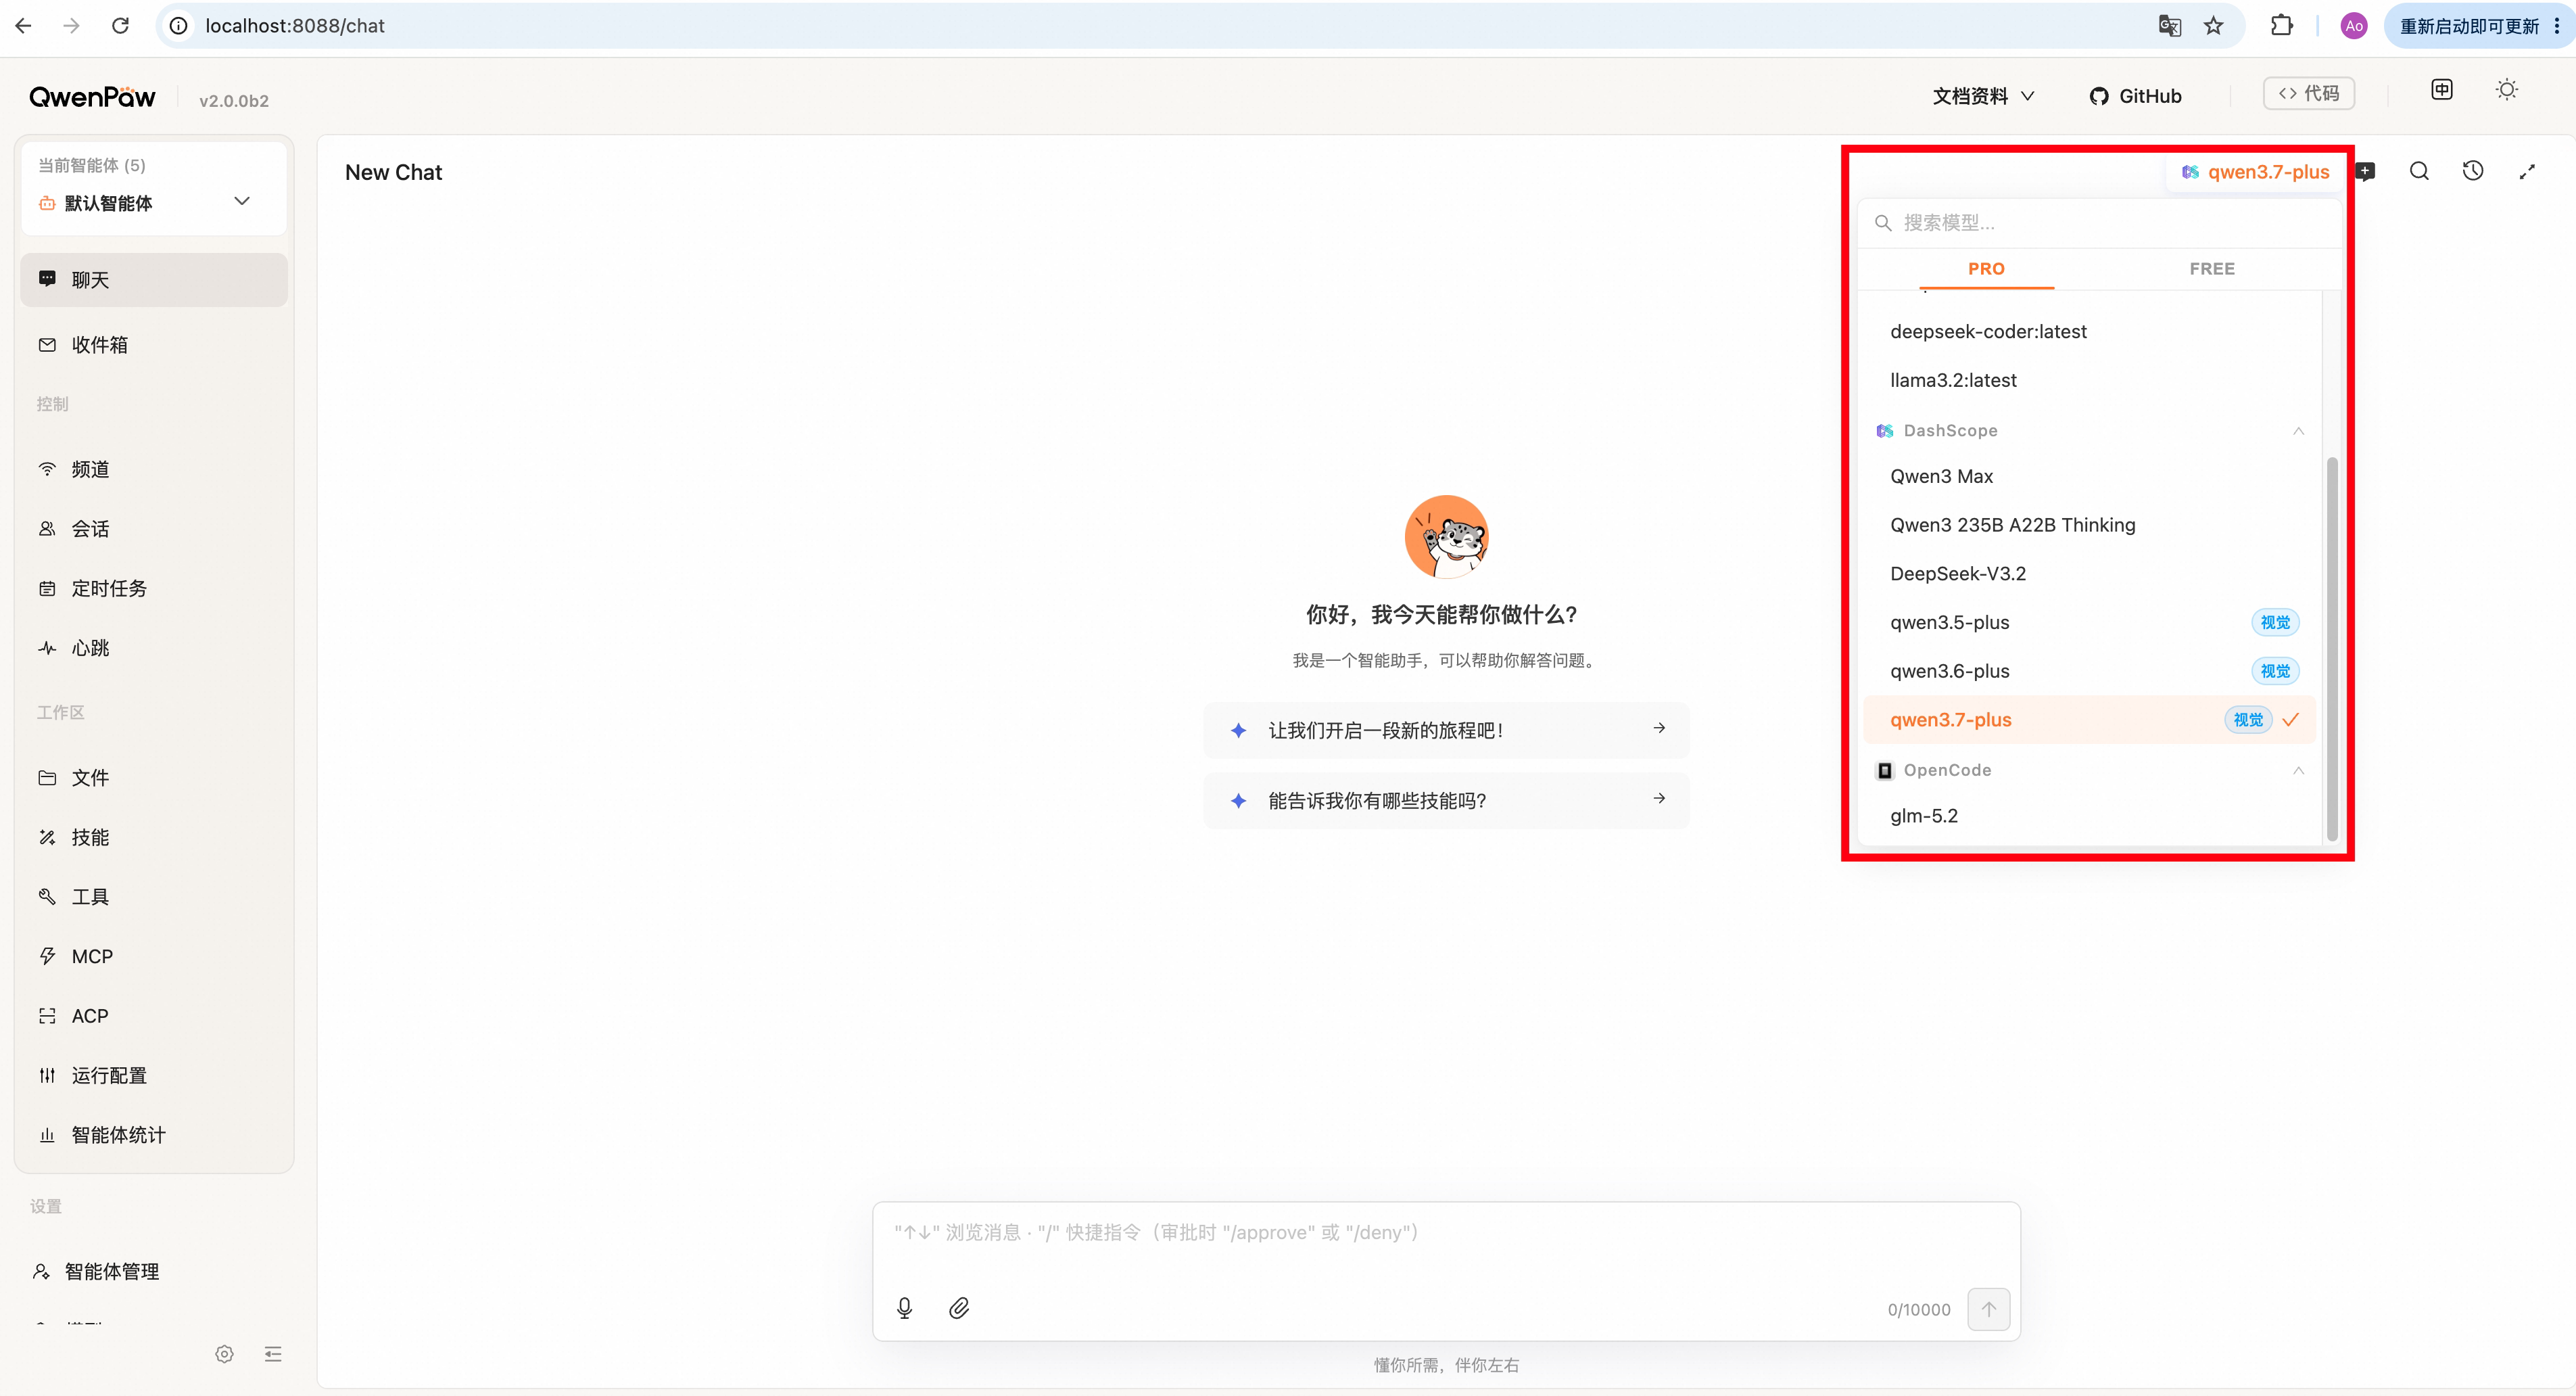This screenshot has width=2576, height=1396.
Task: Toggle qwen3.7-plus model selector
Action: tap(2255, 172)
